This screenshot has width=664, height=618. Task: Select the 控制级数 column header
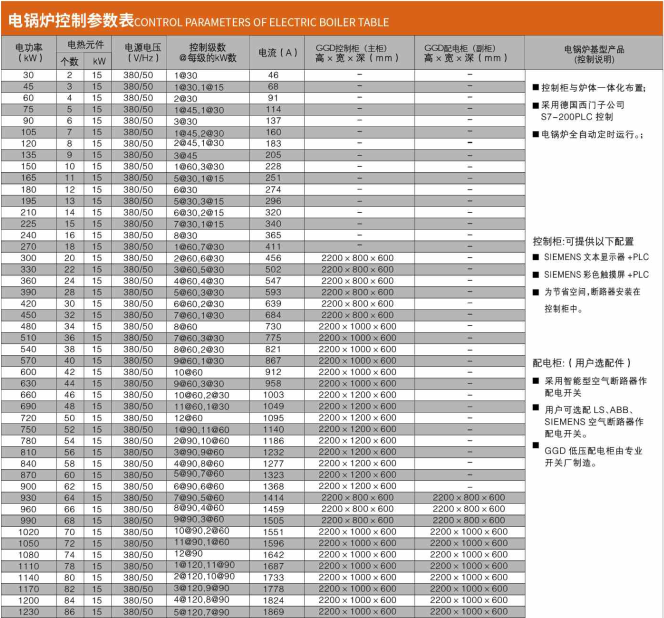coord(209,52)
